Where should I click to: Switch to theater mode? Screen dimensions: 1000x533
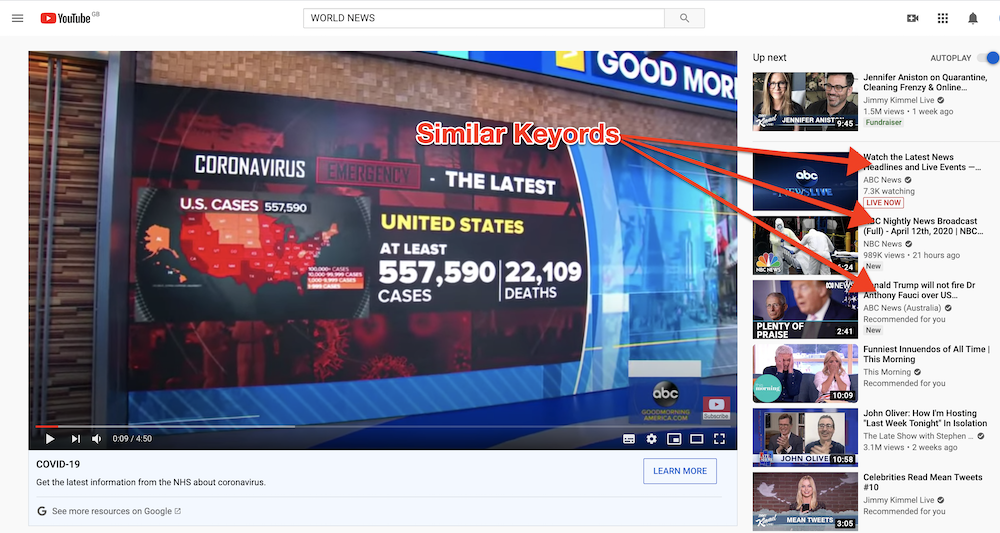point(697,439)
